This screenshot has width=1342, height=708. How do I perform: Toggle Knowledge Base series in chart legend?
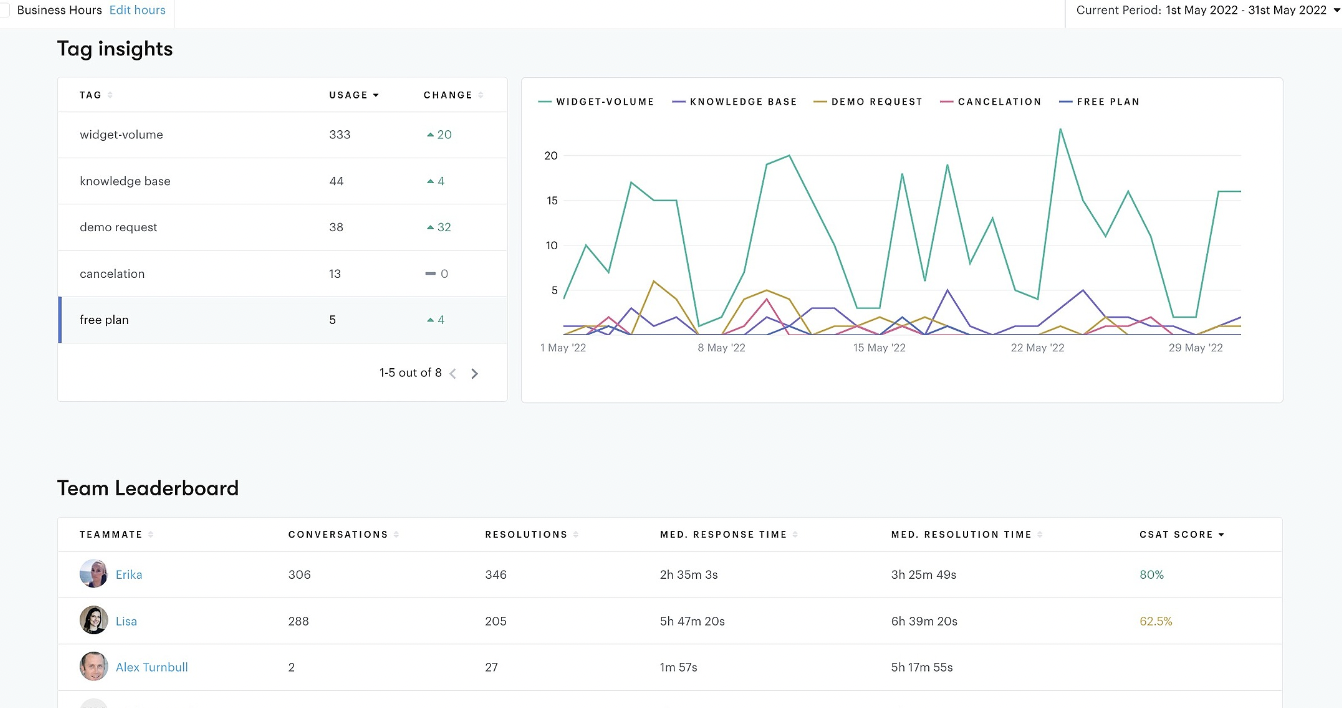734,102
